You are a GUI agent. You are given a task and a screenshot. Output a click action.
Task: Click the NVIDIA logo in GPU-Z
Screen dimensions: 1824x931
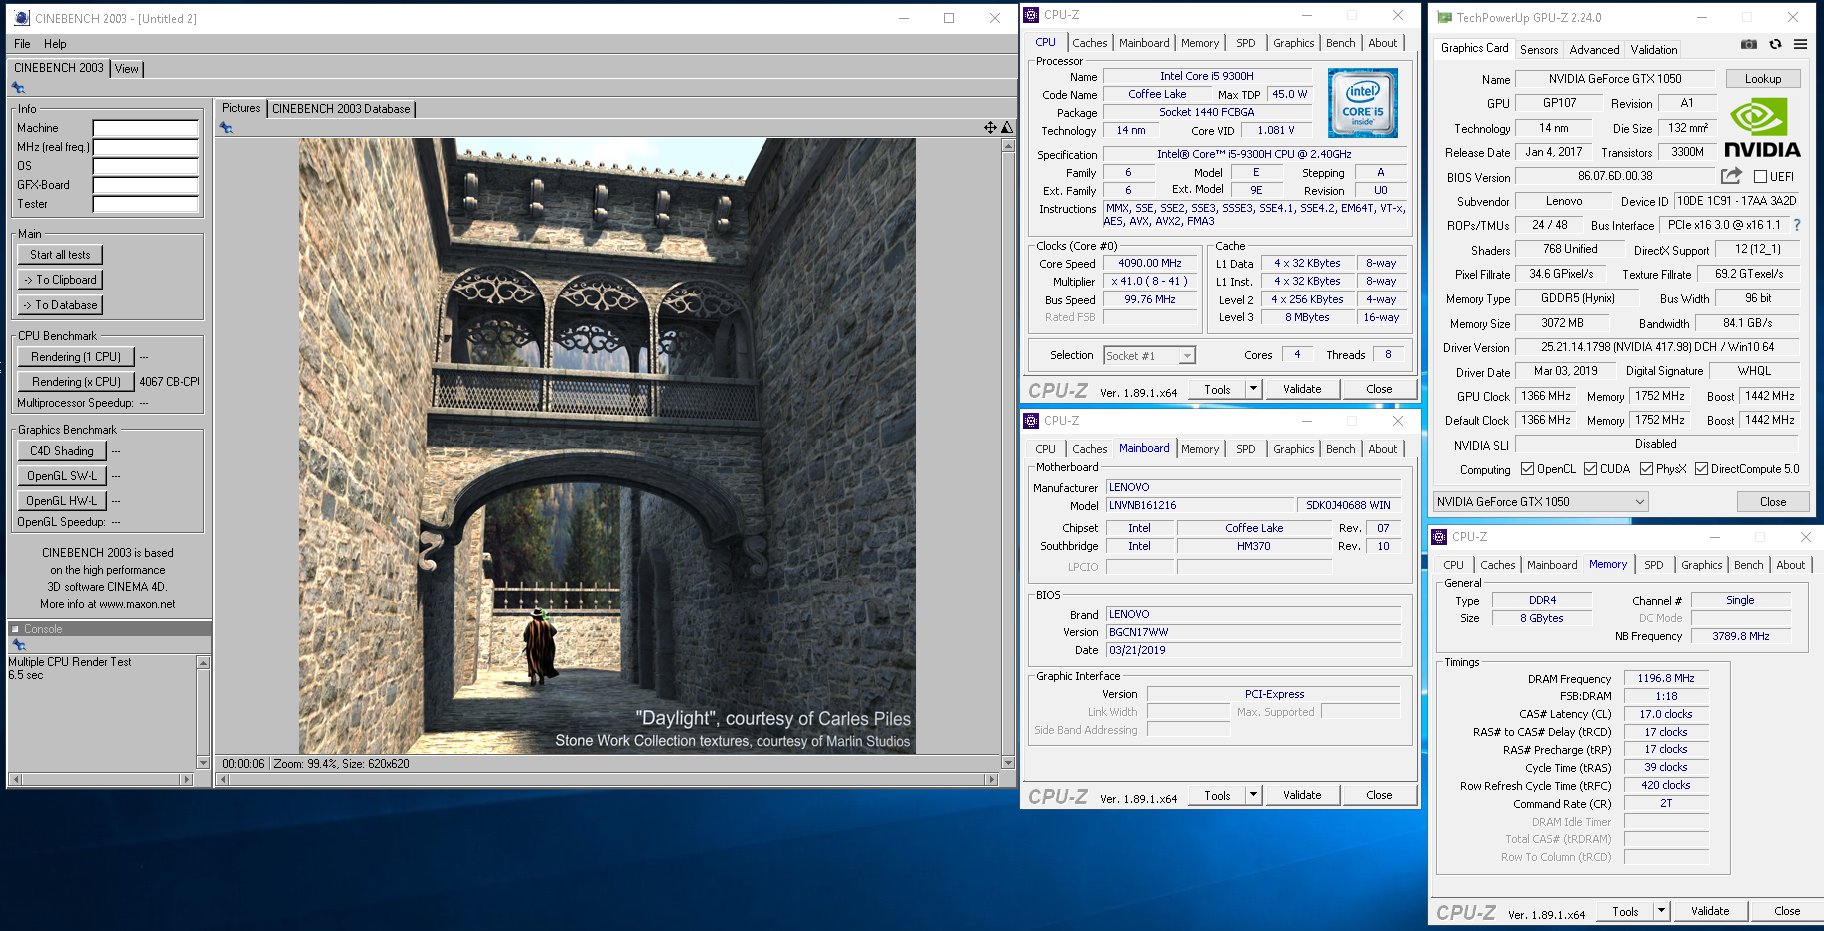point(1762,128)
